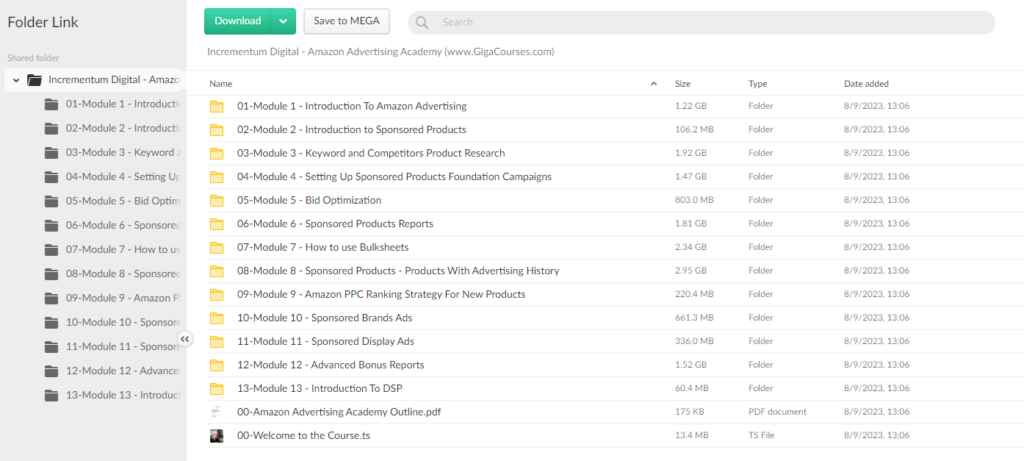The height and width of the screenshot is (461, 1024).
Task: Click the PDF file icon of Academy Outline
Action: tap(217, 412)
